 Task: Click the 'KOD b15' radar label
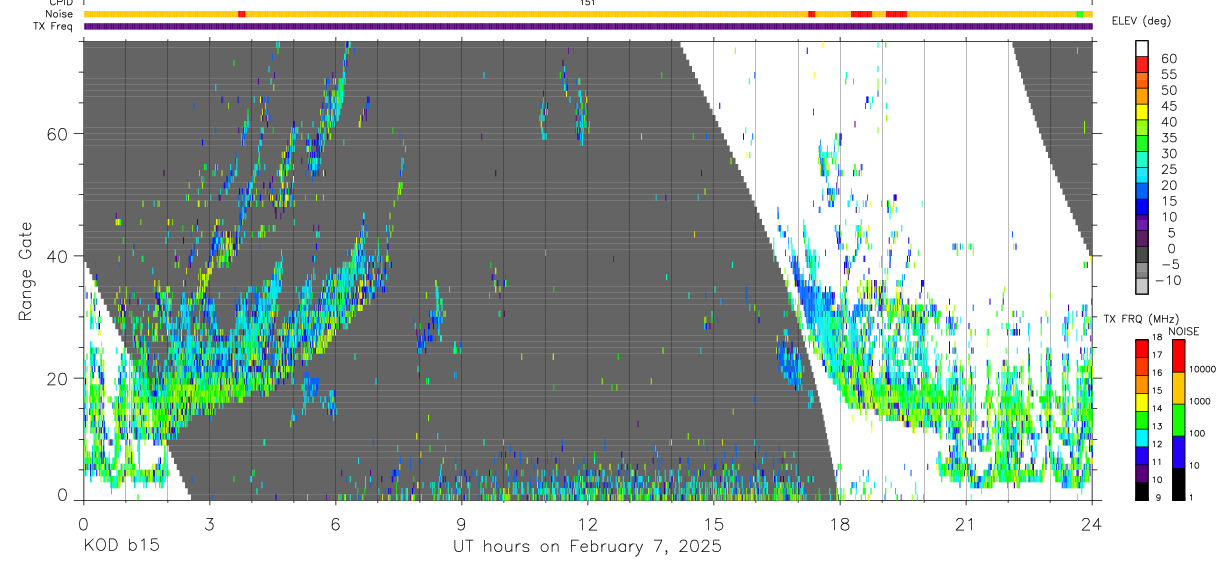point(121,546)
